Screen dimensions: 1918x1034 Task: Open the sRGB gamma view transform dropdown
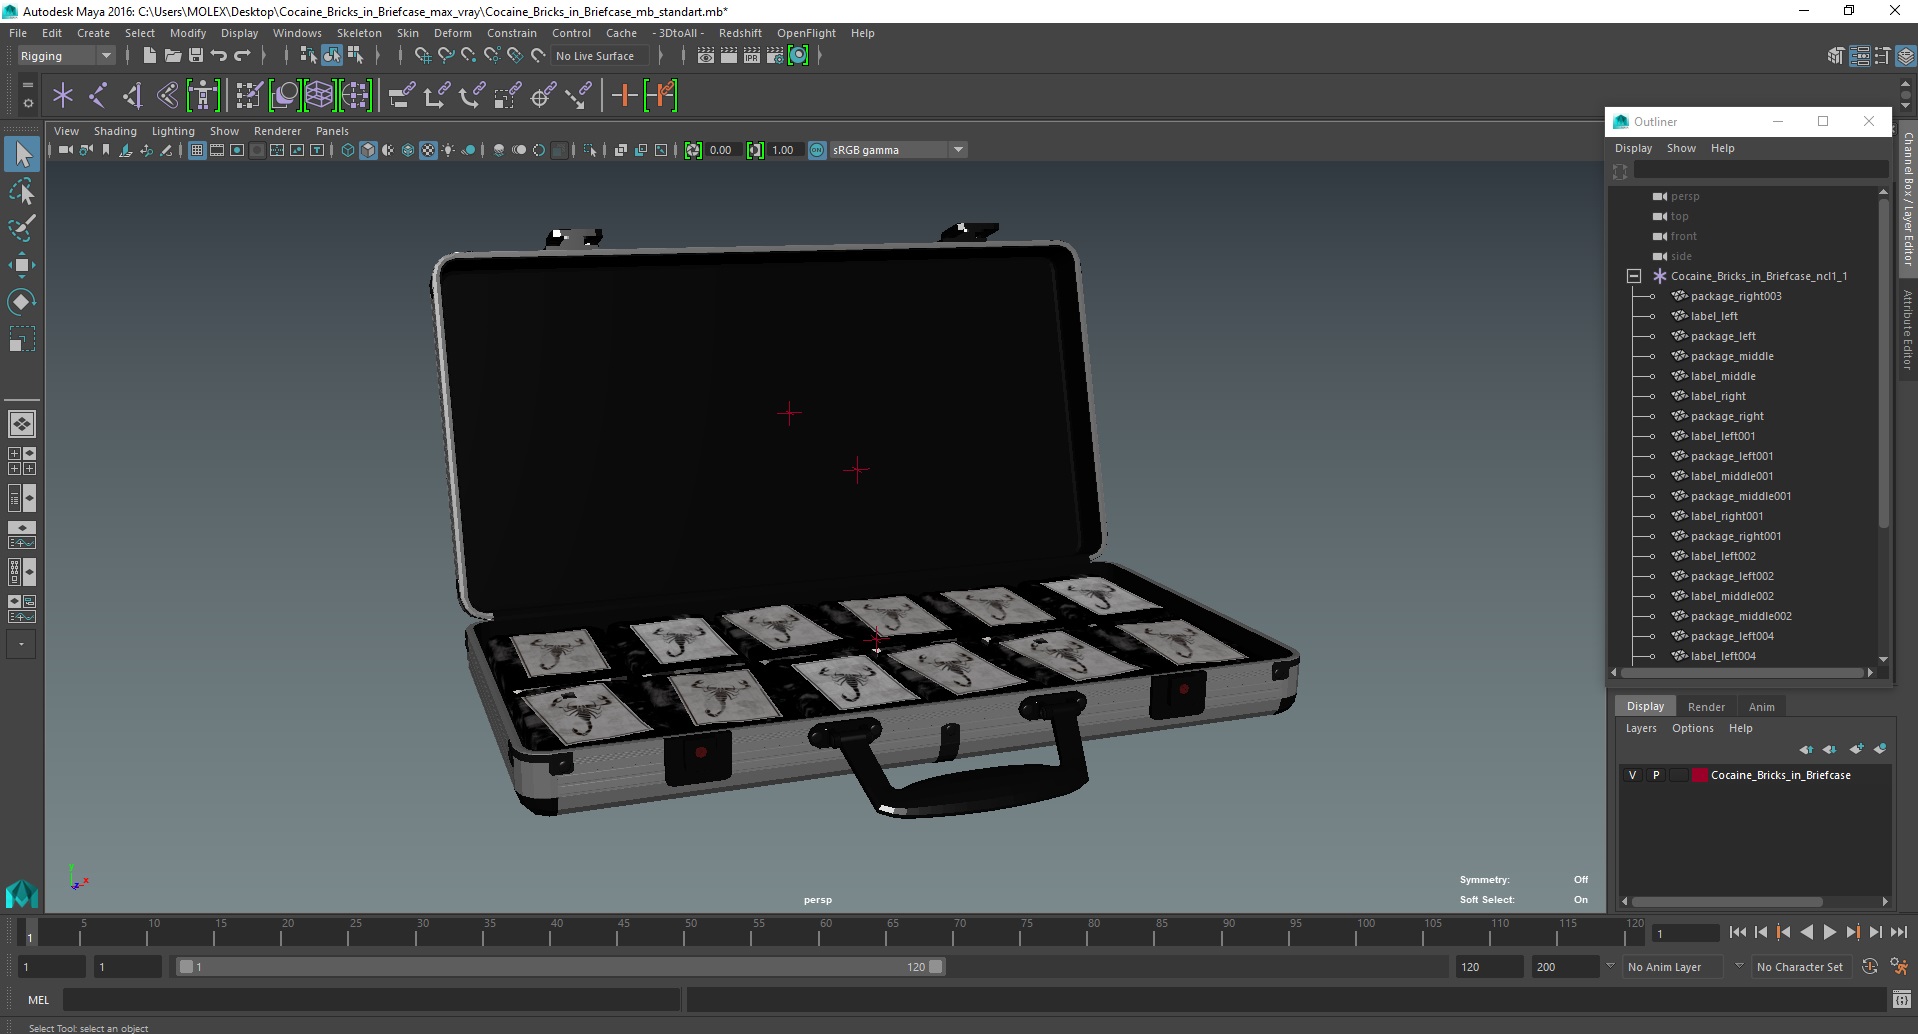click(x=898, y=150)
